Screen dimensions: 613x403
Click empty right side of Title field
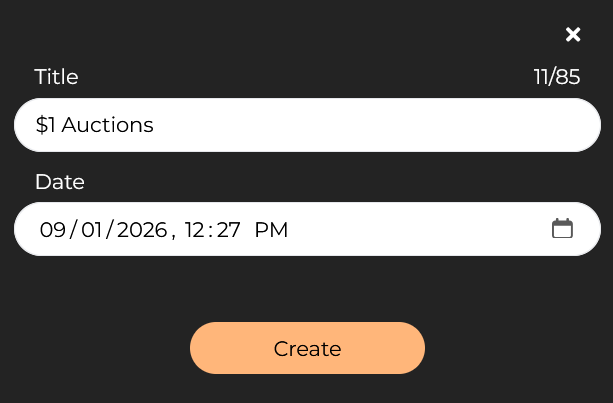pos(375,125)
